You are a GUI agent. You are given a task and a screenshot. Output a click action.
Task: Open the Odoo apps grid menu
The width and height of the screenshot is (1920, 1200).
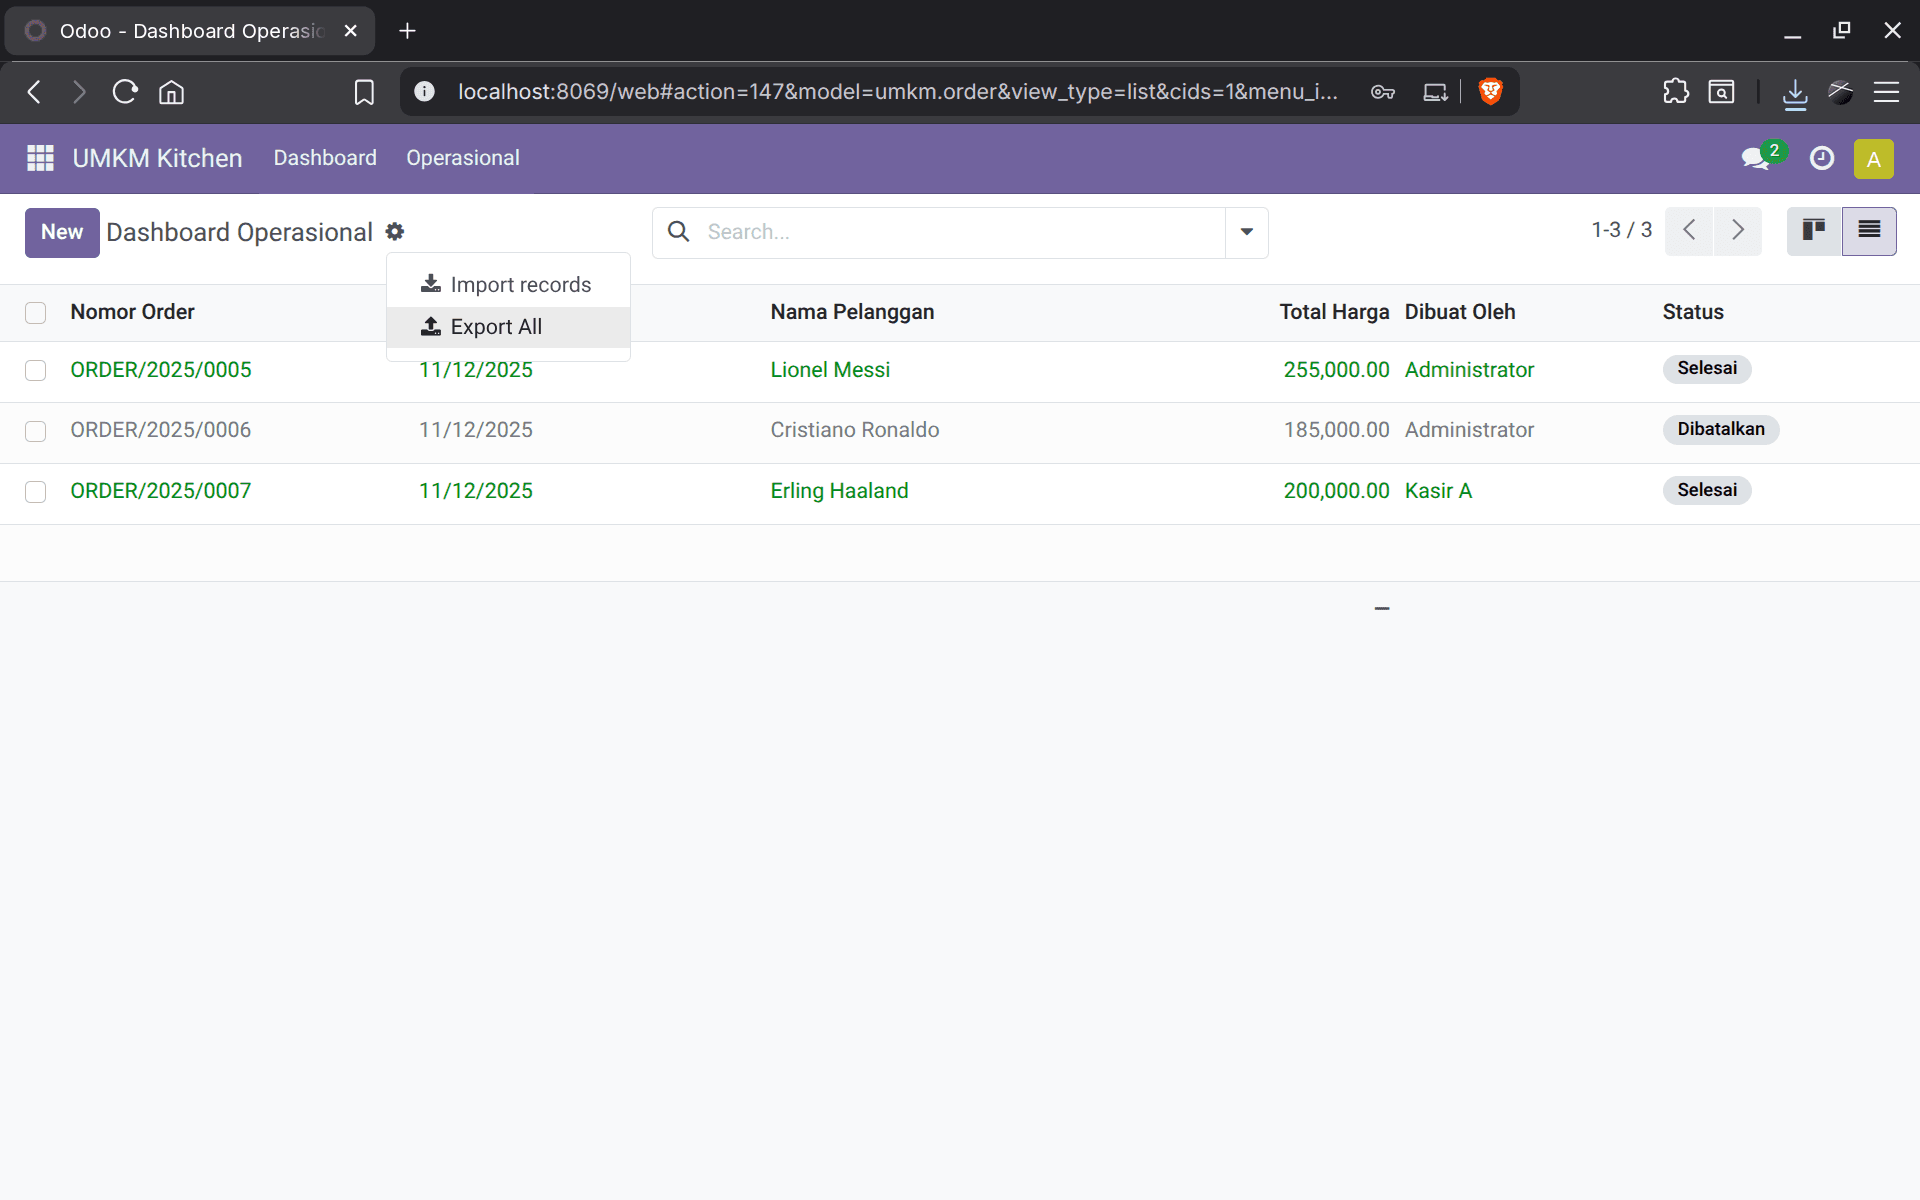(x=40, y=158)
